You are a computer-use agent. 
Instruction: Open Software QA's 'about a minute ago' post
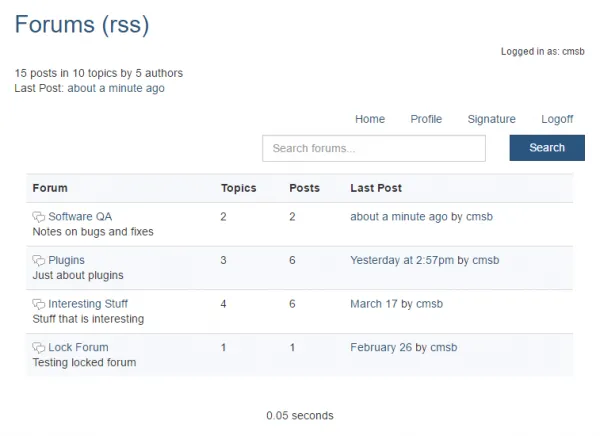click(398, 216)
